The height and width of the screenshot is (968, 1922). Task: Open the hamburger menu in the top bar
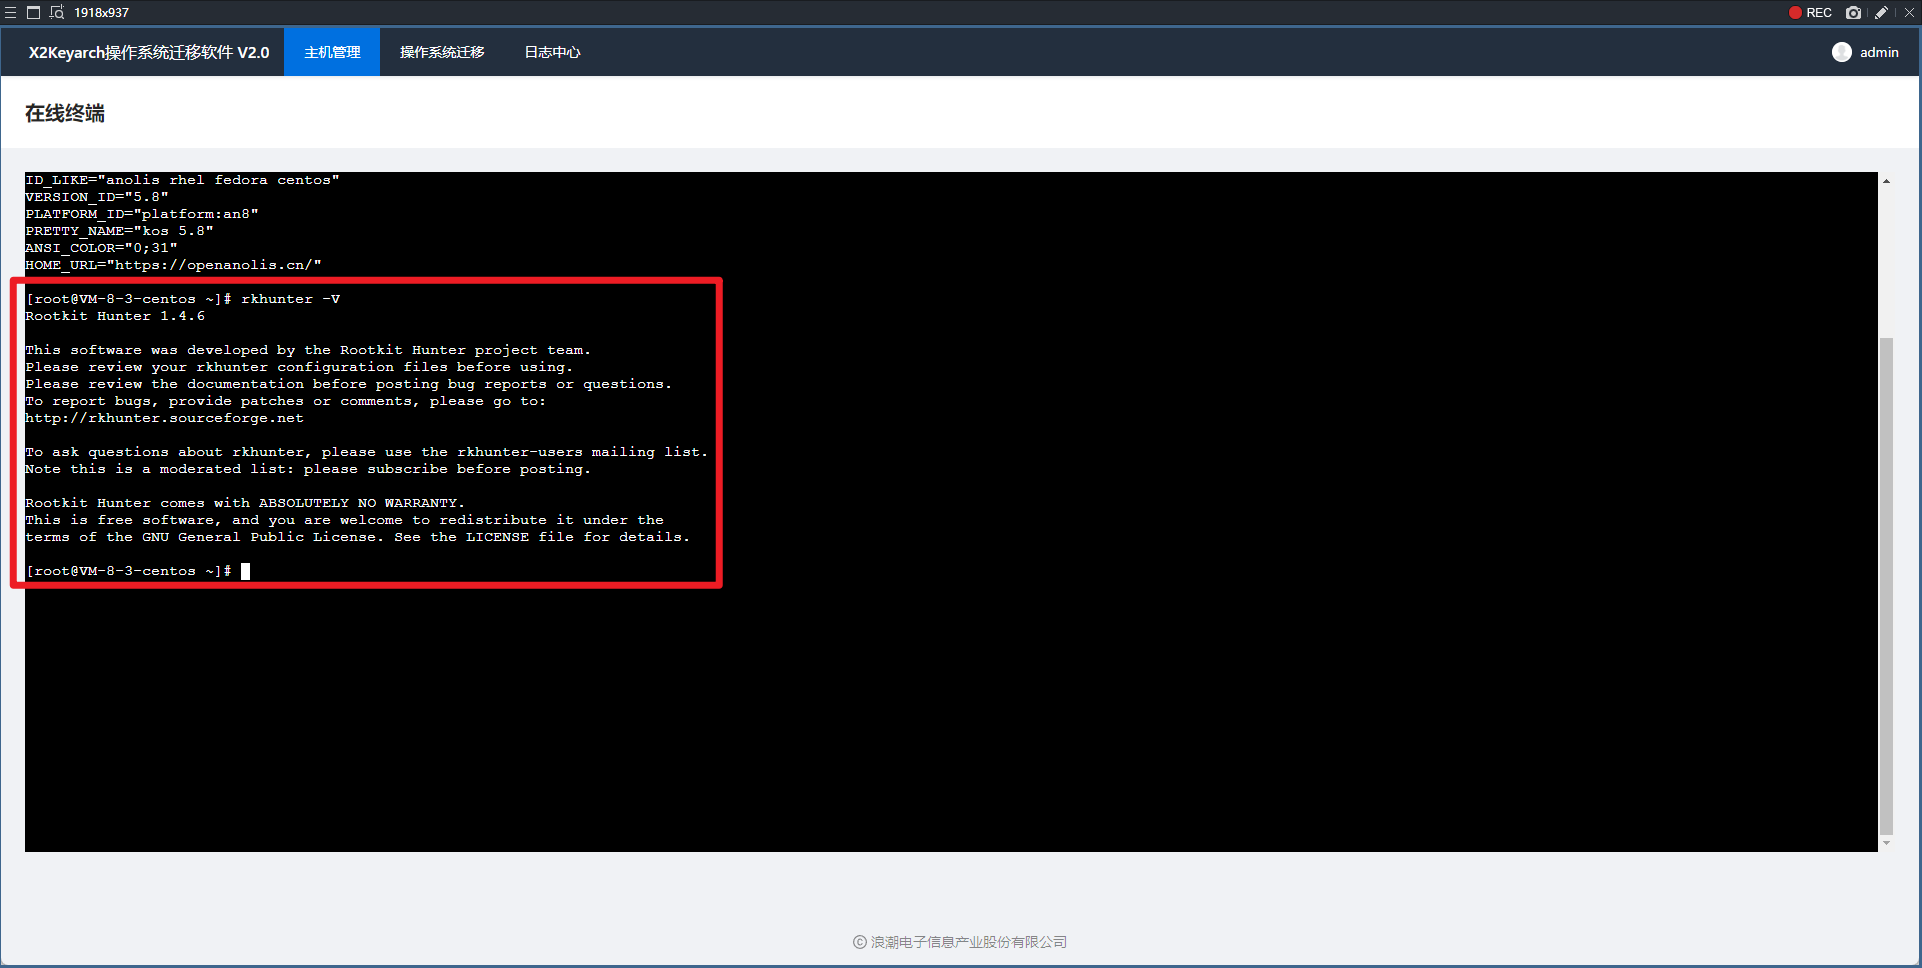pos(11,13)
